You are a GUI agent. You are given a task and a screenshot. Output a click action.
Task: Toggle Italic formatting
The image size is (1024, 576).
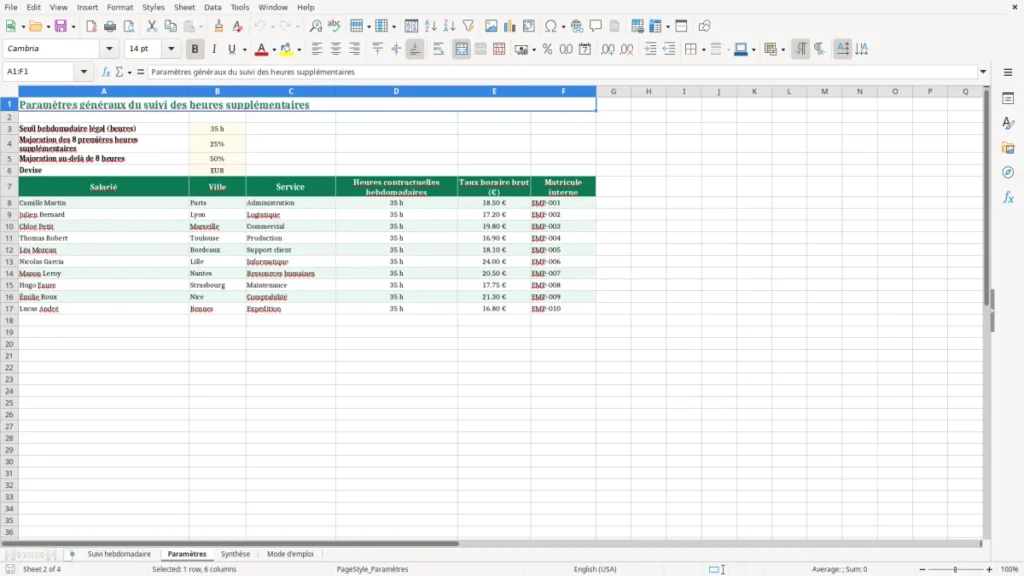pyautogui.click(x=214, y=49)
